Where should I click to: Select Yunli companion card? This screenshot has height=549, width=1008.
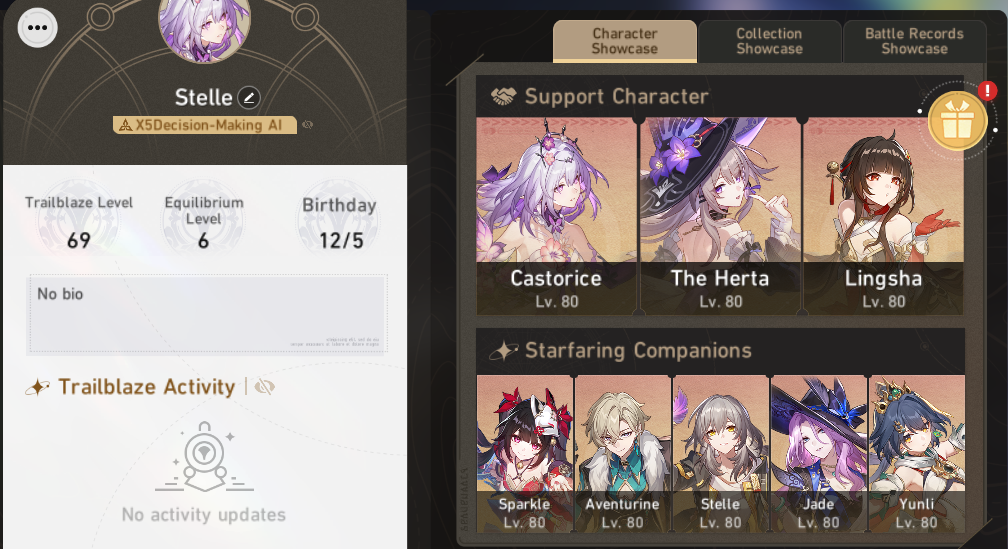click(x=917, y=454)
